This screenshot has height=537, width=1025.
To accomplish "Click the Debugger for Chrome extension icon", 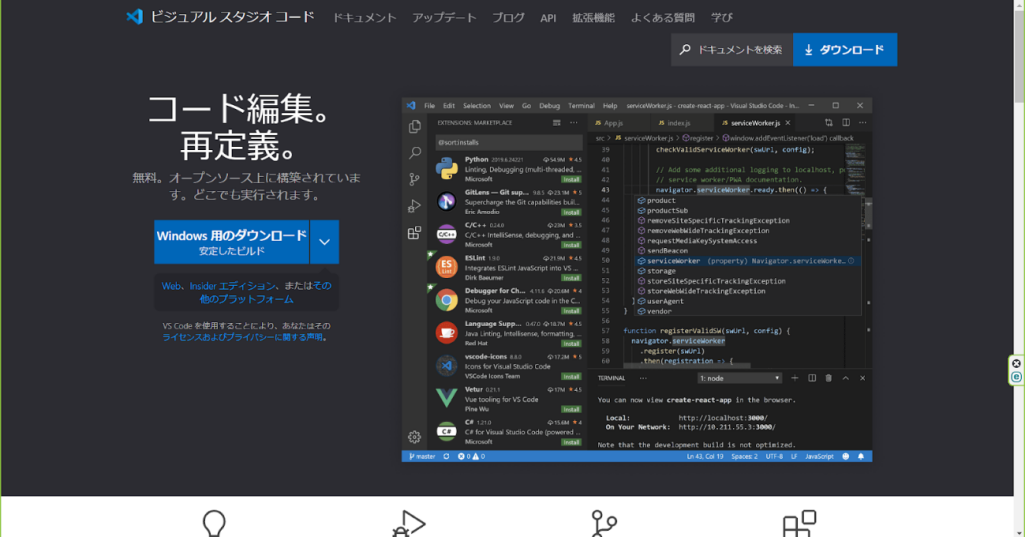I will pyautogui.click(x=446, y=300).
